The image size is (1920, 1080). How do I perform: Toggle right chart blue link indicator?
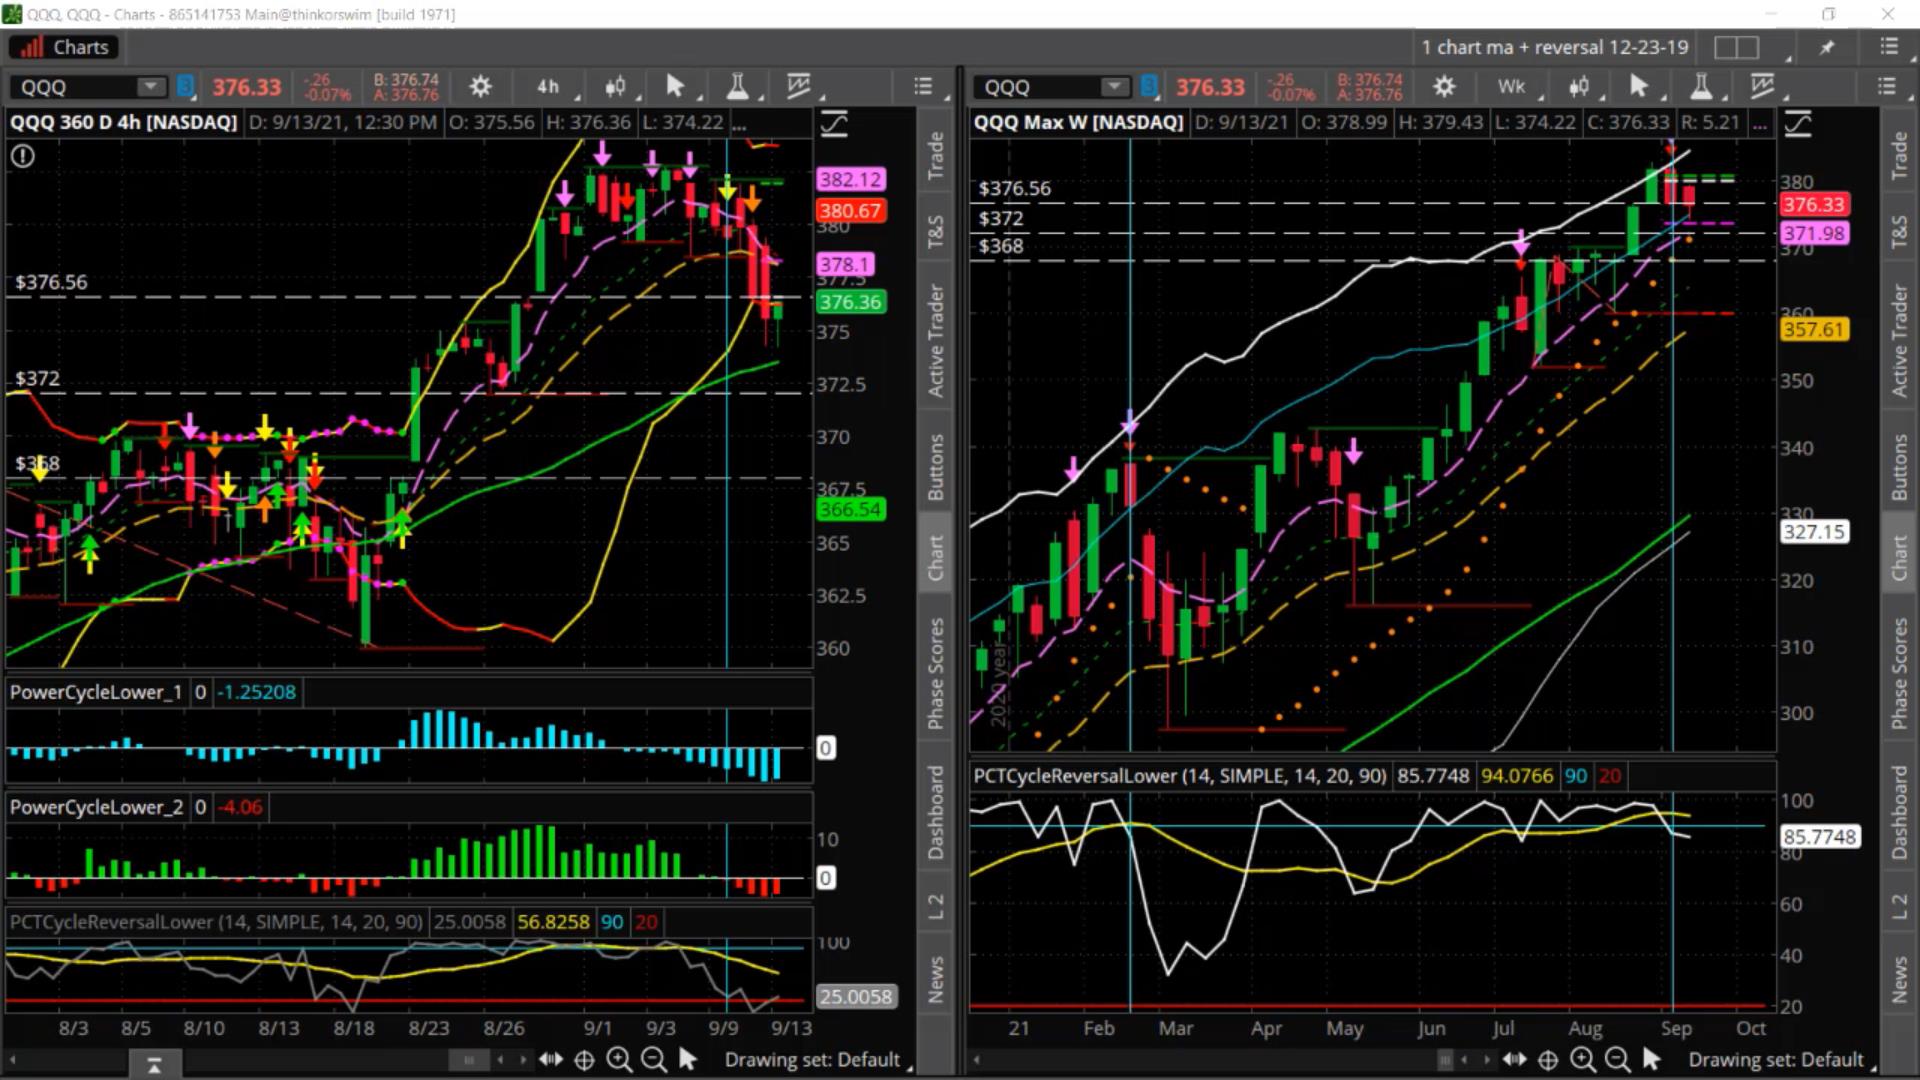pos(1149,87)
